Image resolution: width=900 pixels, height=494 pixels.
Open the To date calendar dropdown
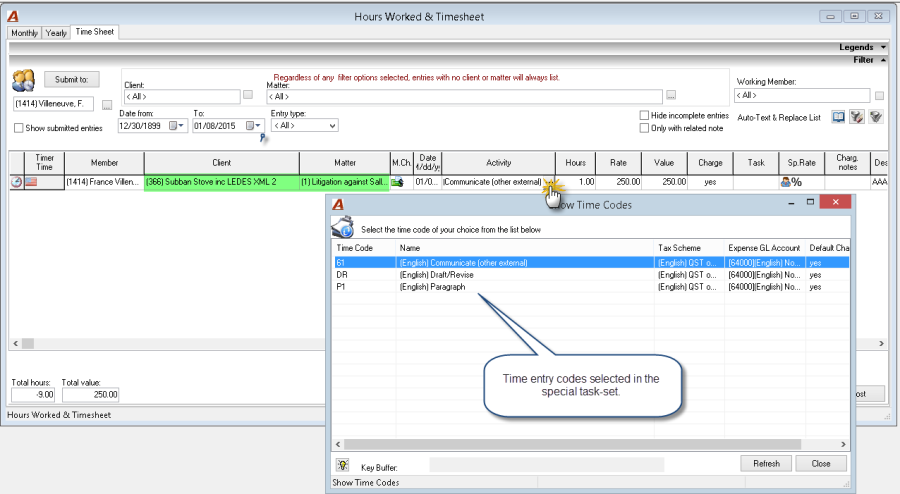pyautogui.click(x=254, y=126)
